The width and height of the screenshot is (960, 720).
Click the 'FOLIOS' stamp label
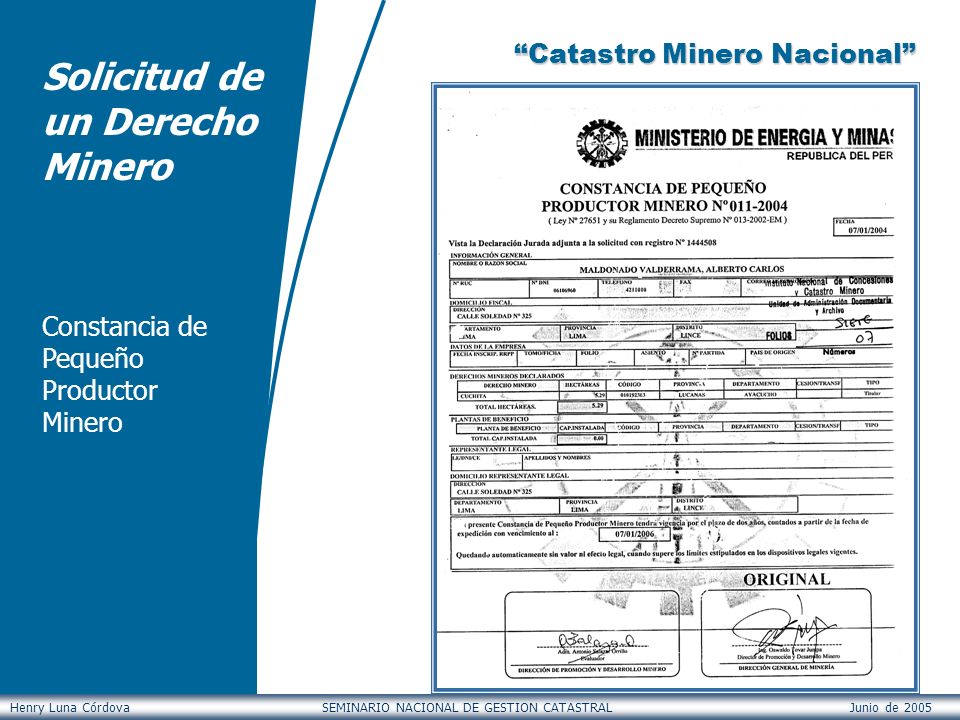pos(778,336)
